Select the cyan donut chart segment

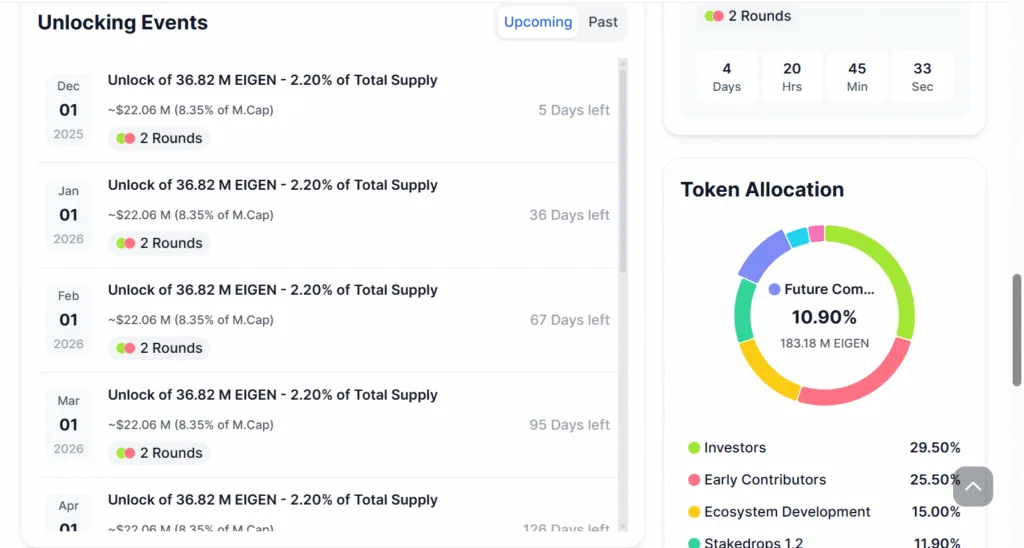(x=797, y=237)
